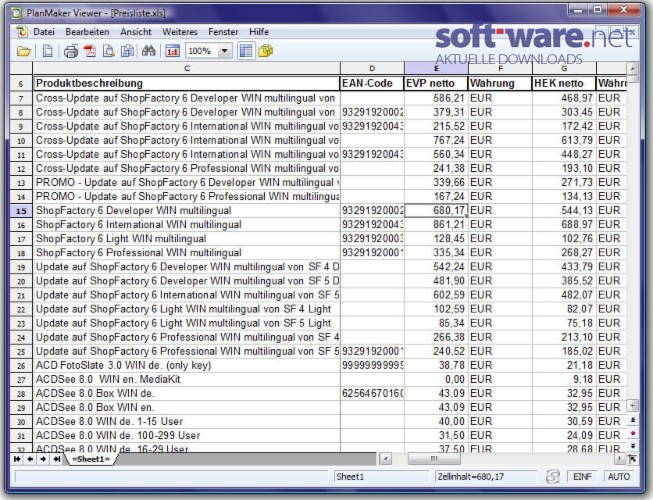Click vertical scrollbar down arrow
This screenshot has height=500, width=653.
coord(632,405)
